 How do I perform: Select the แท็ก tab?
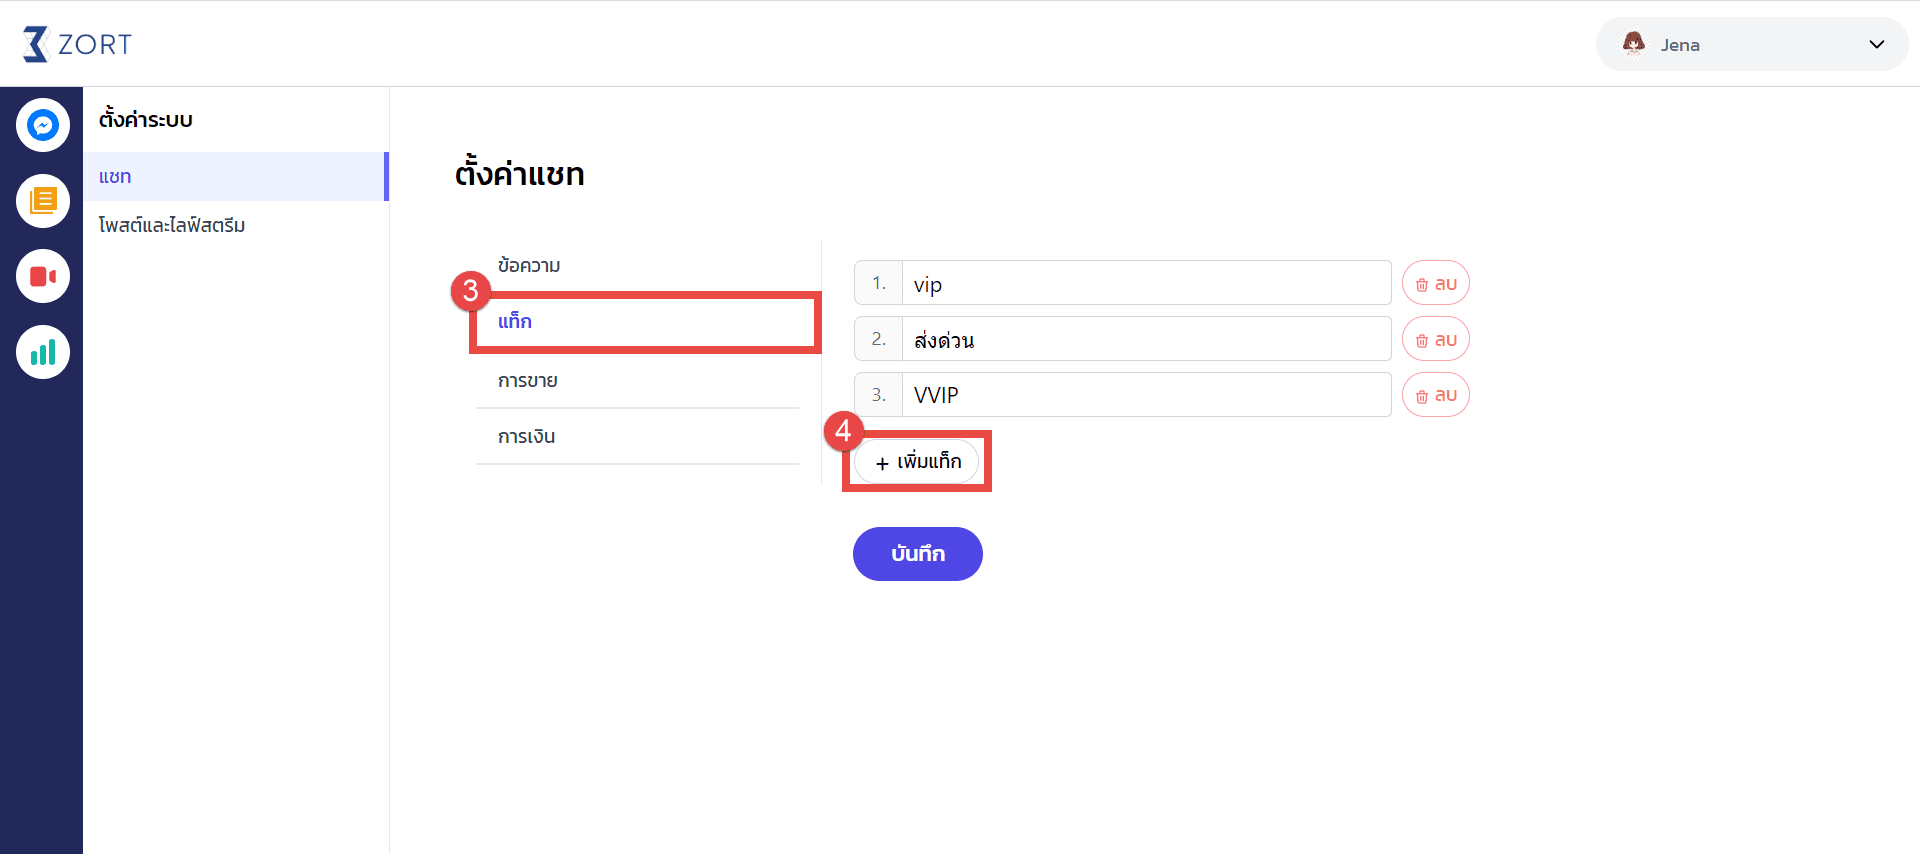point(645,322)
